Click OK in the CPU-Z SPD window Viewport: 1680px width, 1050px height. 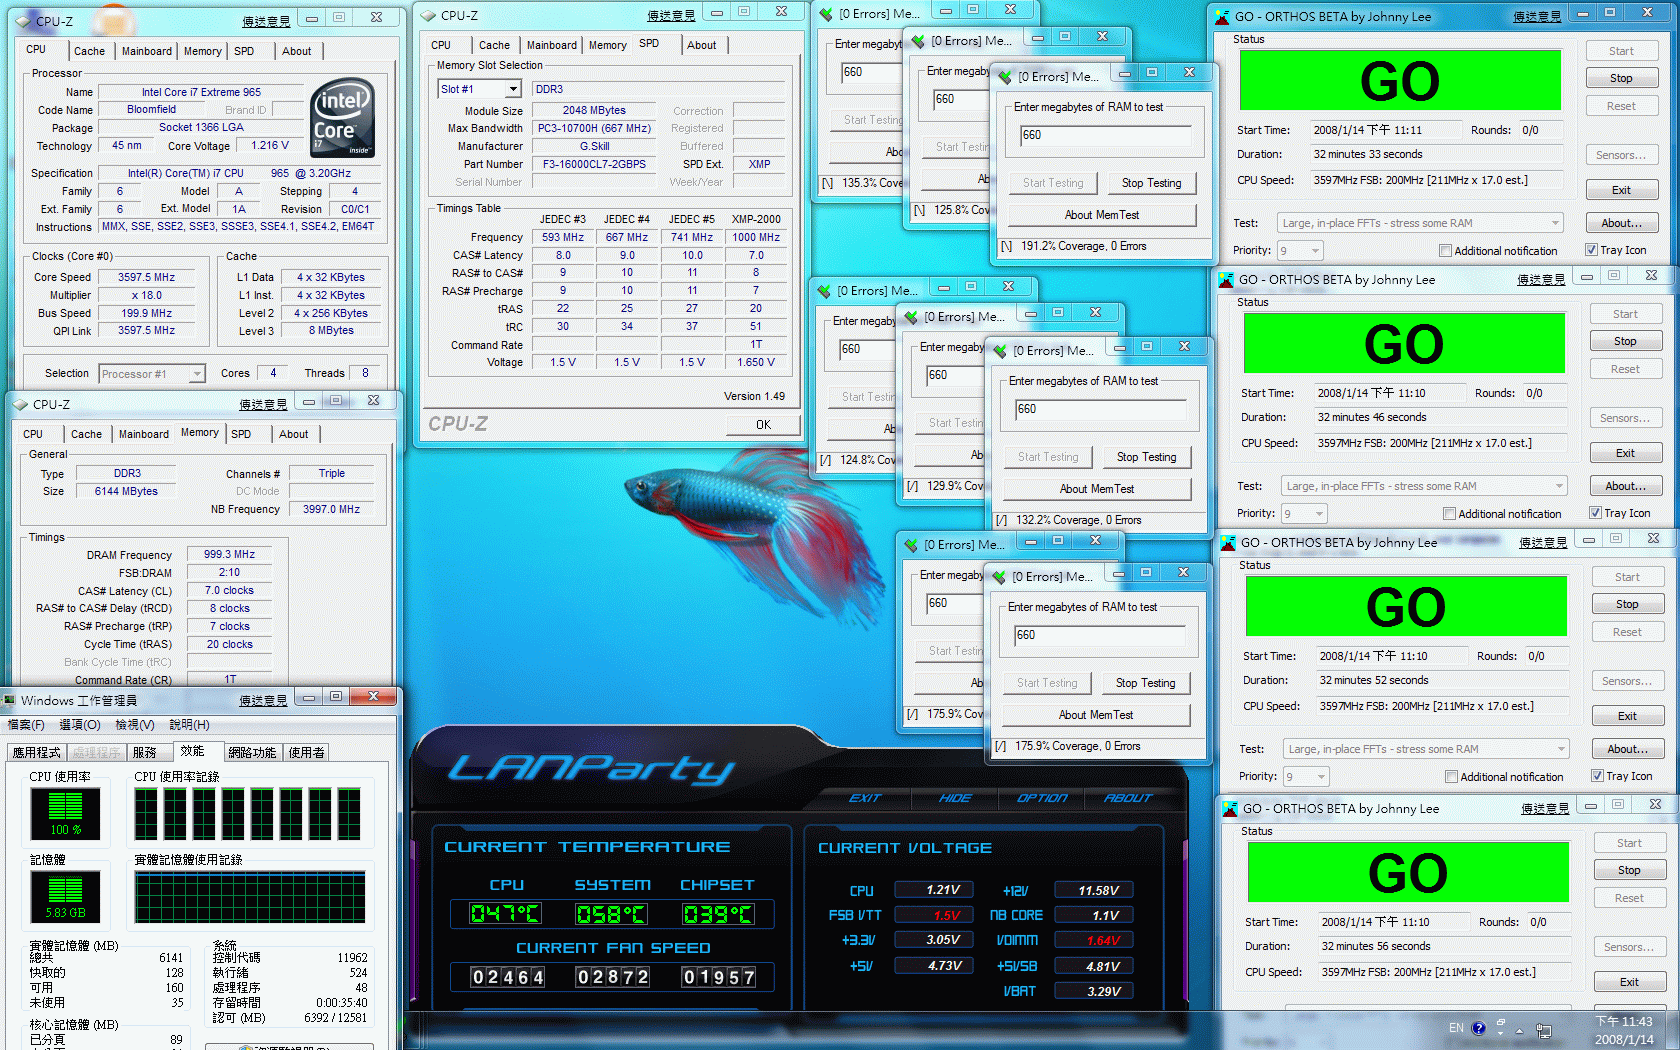(x=763, y=424)
